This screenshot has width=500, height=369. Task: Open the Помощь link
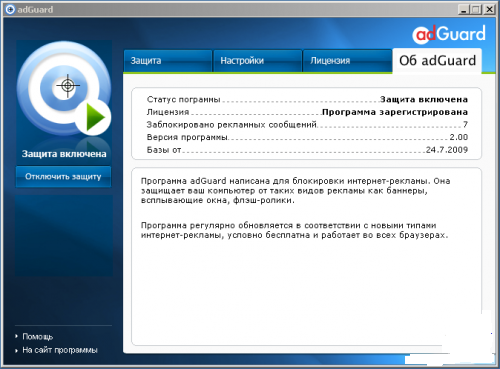38,337
